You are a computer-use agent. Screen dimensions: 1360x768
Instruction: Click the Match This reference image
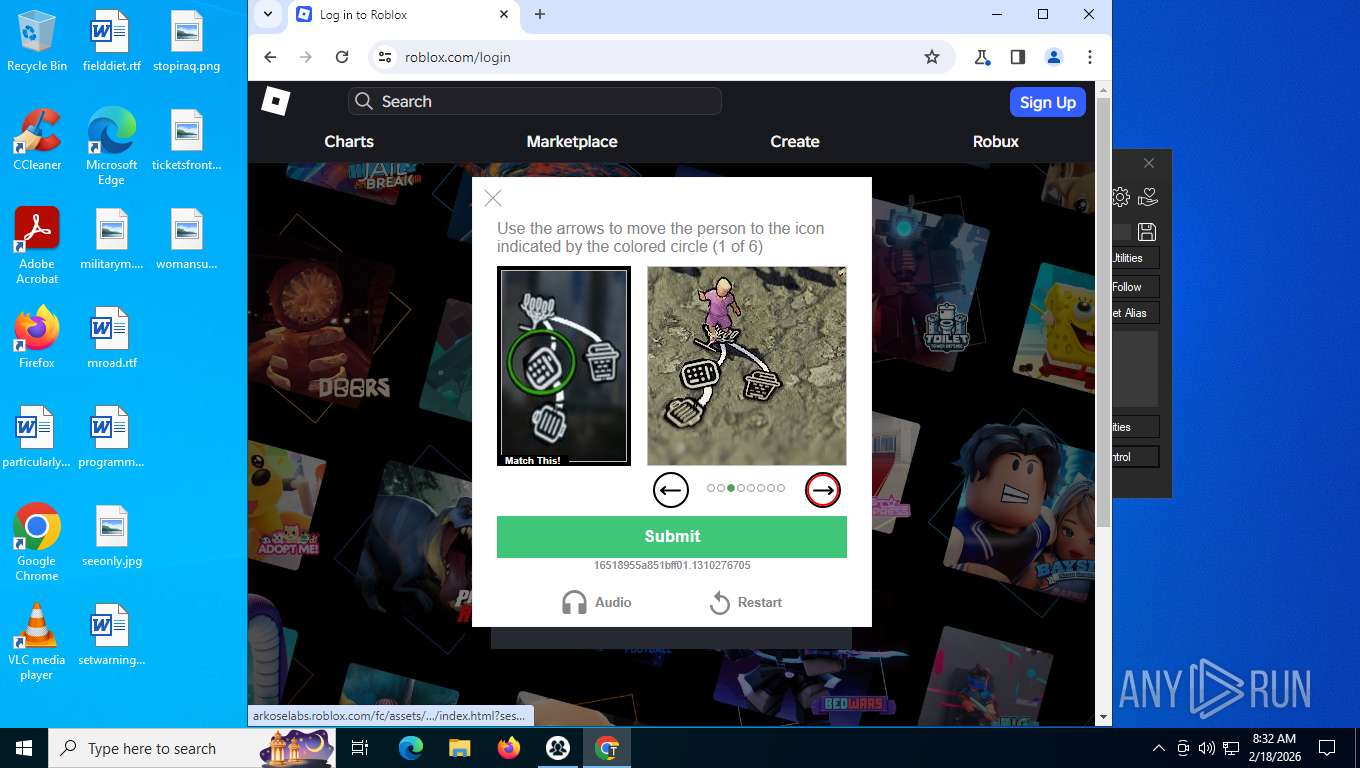click(564, 366)
